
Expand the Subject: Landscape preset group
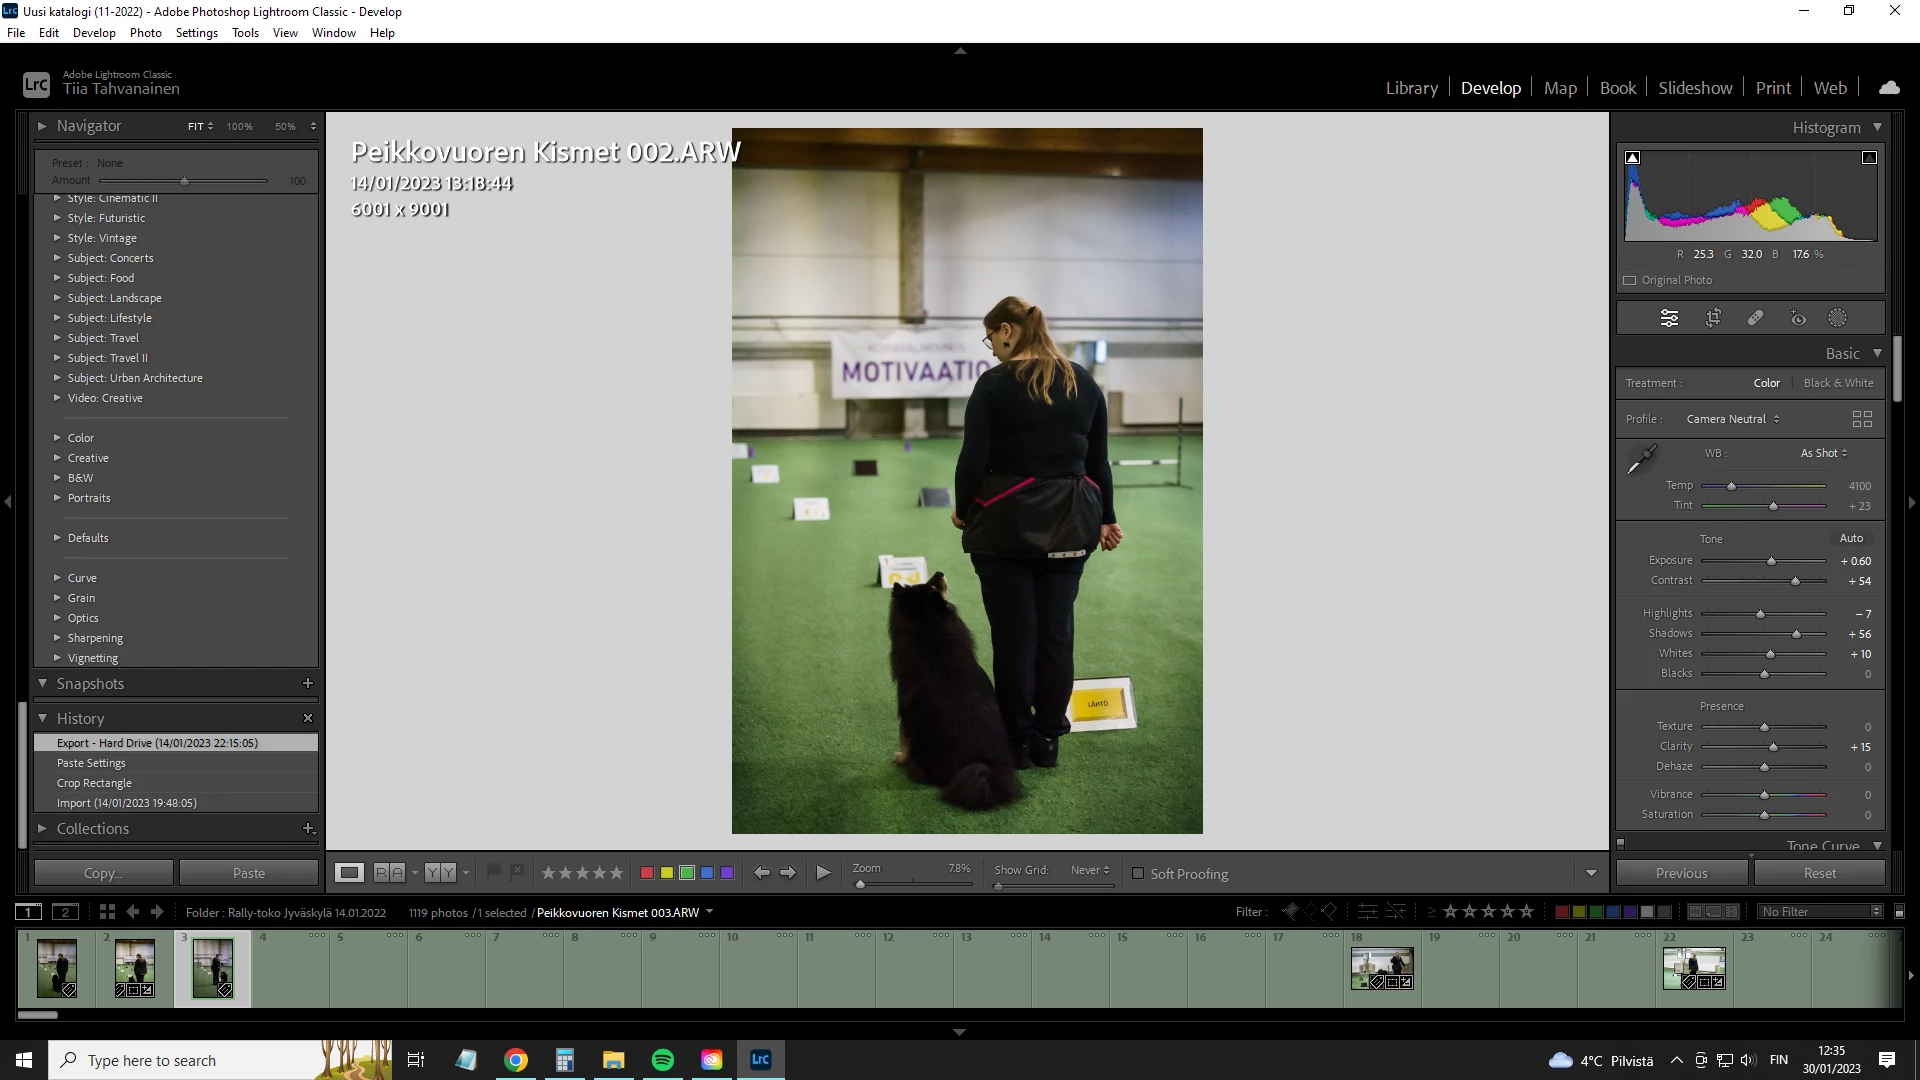click(57, 298)
